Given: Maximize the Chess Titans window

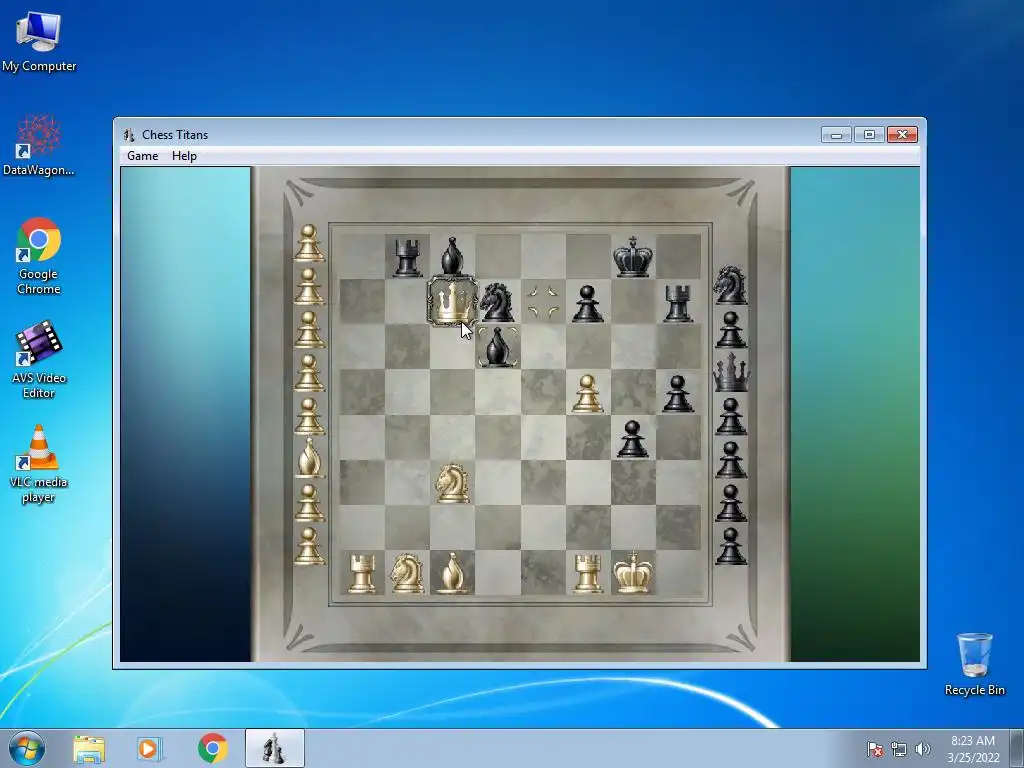Looking at the screenshot, I should coord(869,135).
